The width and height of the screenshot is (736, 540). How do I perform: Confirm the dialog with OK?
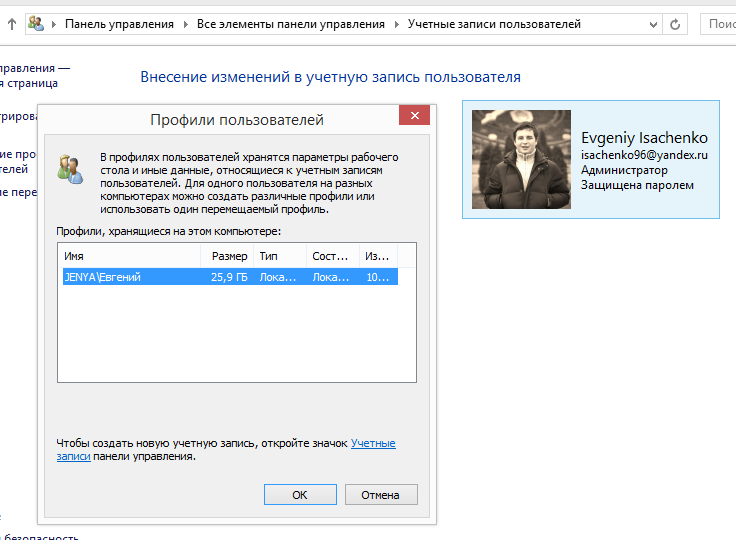pos(300,495)
